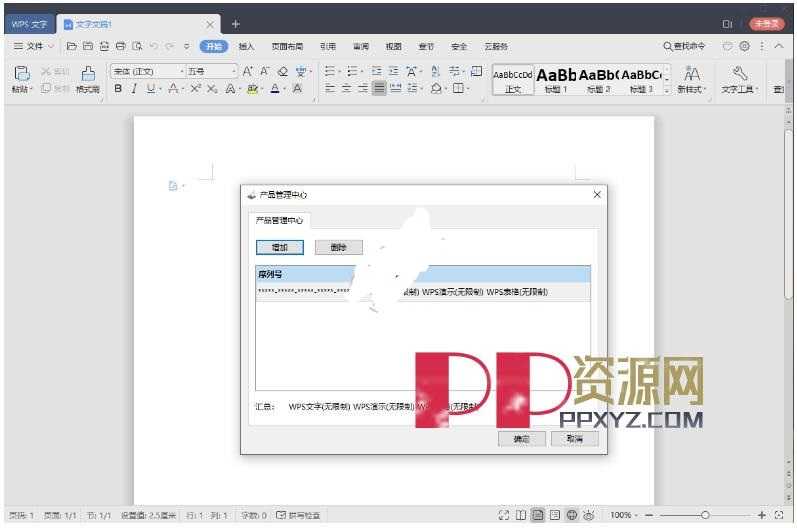The width and height of the screenshot is (797, 528).
Task: Click the 粘贴 paste icon
Action: tap(21, 74)
